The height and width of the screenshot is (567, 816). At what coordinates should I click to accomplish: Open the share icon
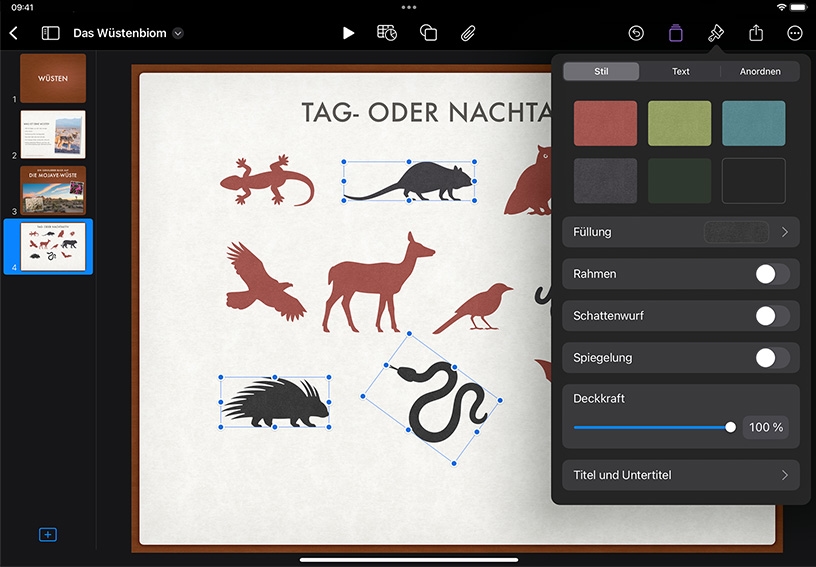coord(756,33)
